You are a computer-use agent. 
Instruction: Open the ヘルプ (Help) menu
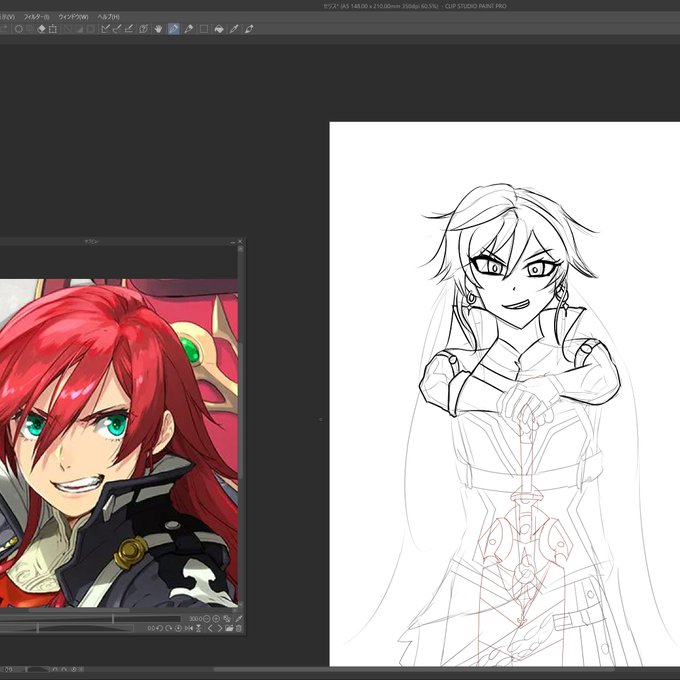click(108, 17)
